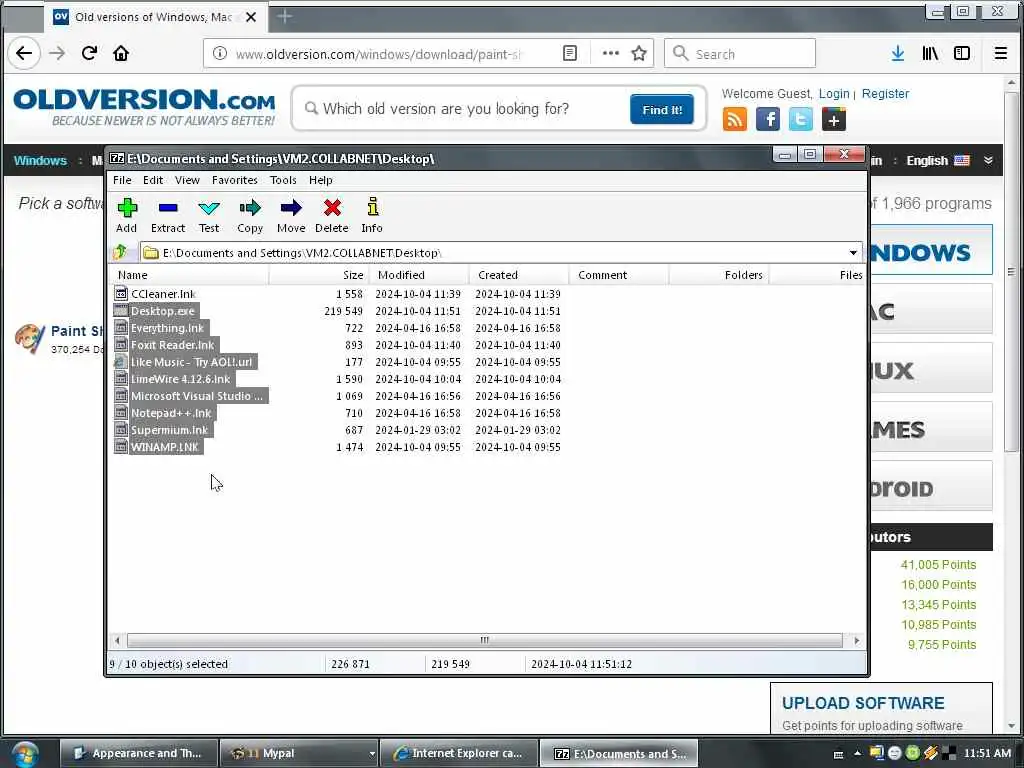
Task: Sort the file list by Size column
Action: tap(319, 275)
